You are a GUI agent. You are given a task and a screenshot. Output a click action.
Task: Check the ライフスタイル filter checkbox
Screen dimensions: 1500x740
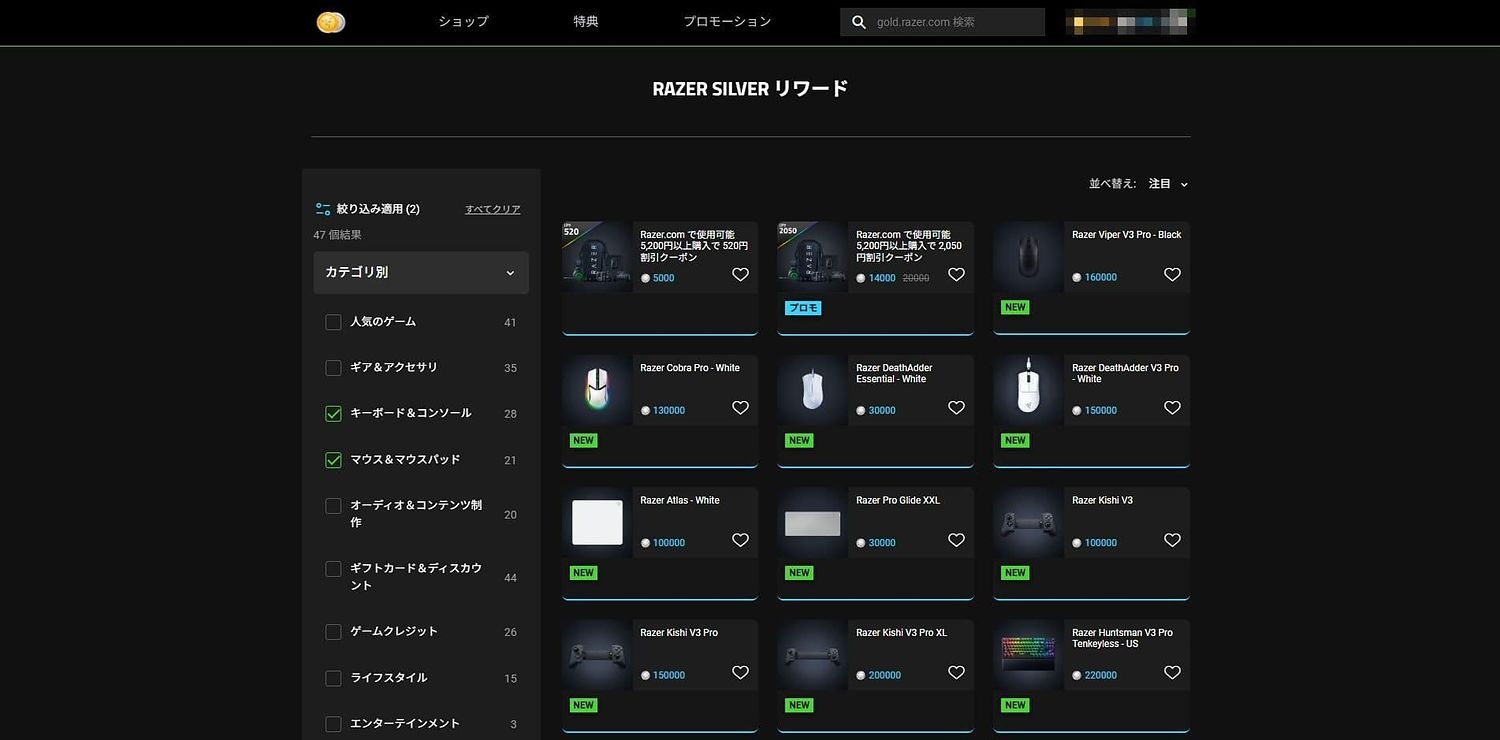[x=334, y=678]
